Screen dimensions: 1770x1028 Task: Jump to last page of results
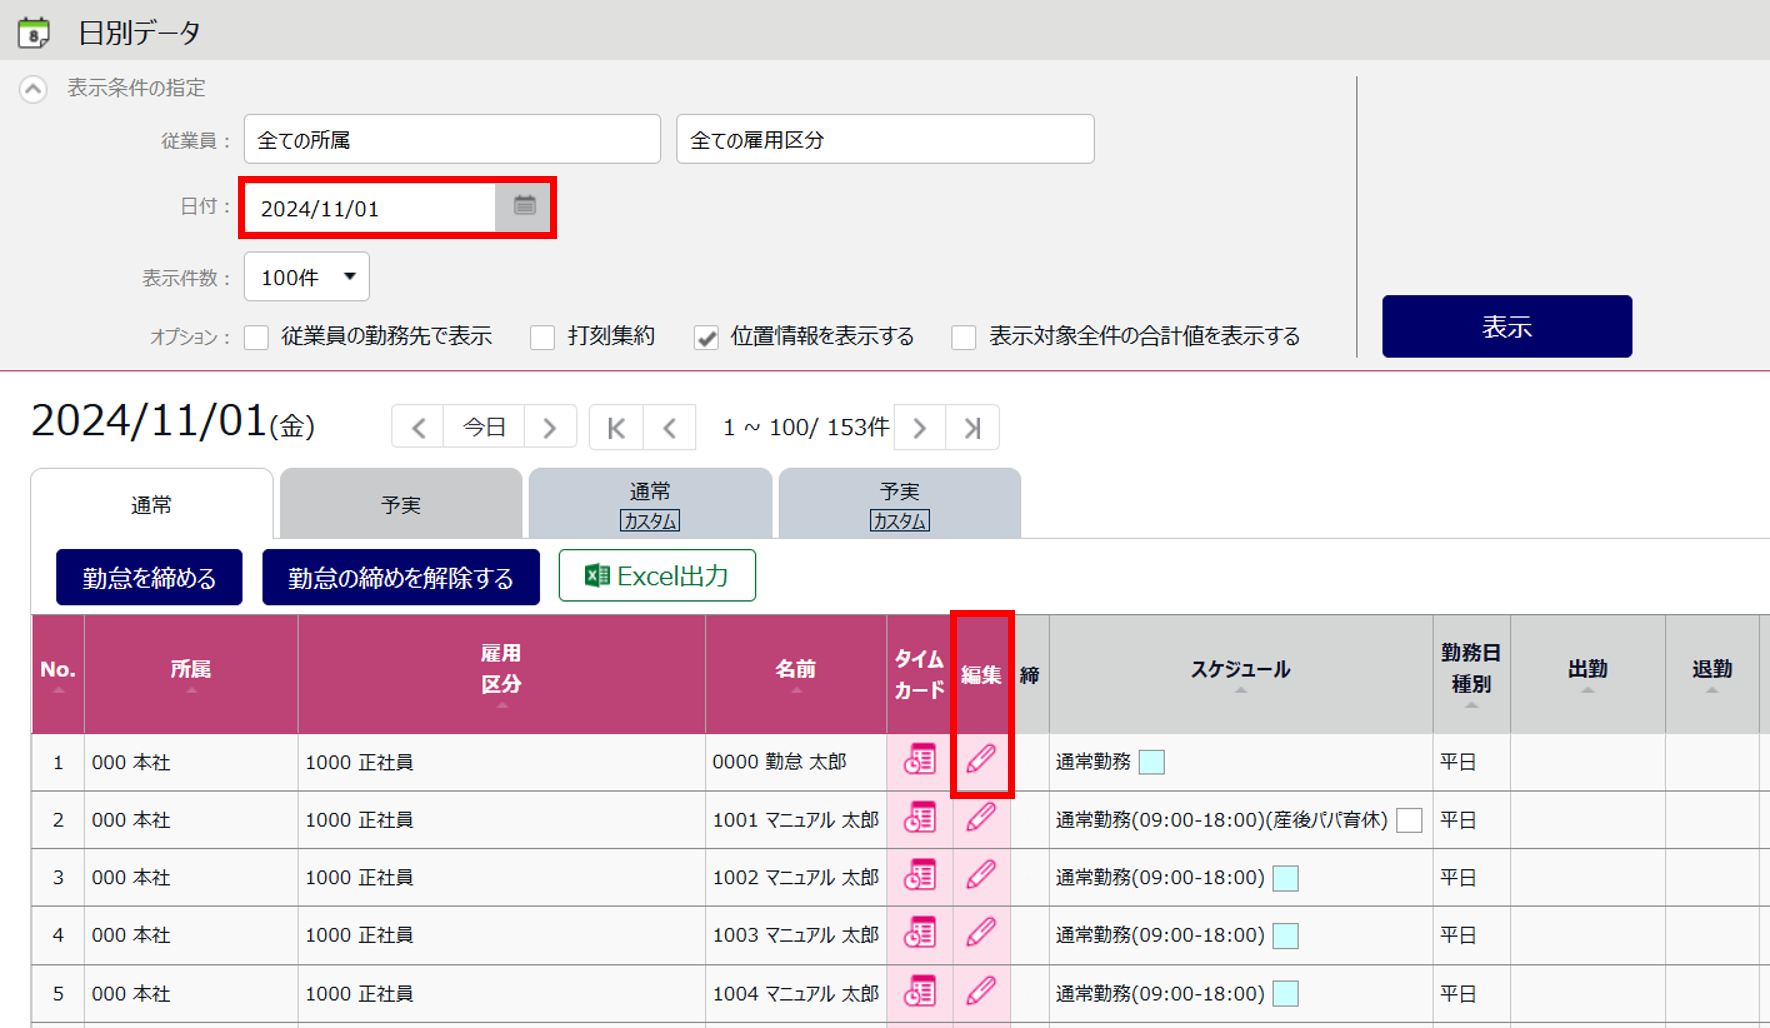pyautogui.click(x=972, y=428)
